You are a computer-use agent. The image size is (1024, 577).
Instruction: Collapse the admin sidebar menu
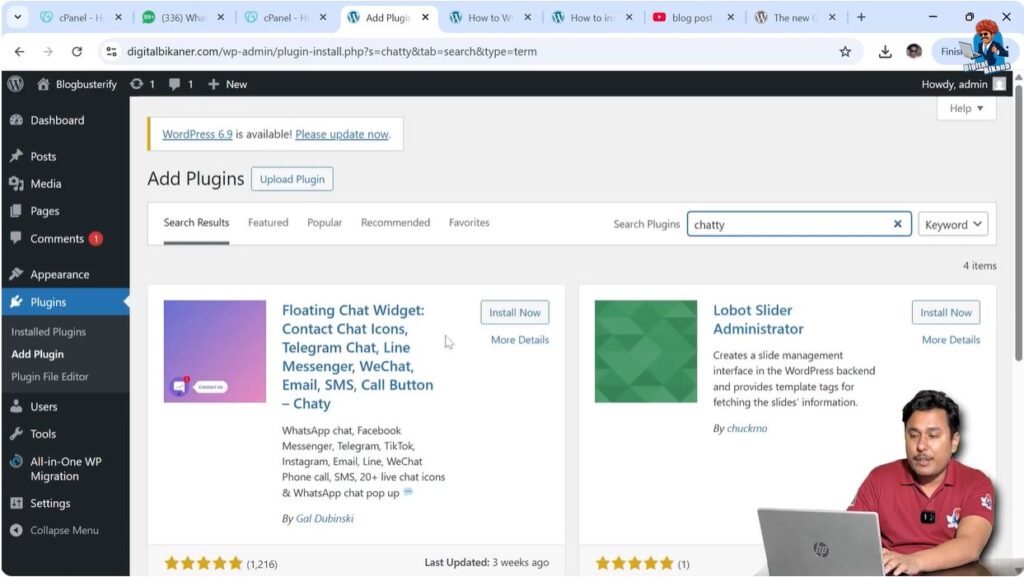coord(64,531)
